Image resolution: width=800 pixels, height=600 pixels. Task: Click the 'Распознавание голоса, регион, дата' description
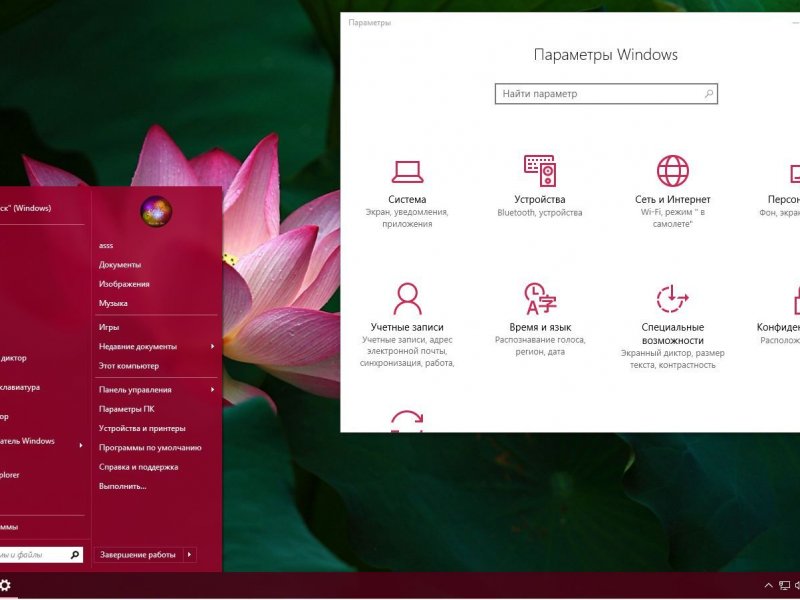click(x=540, y=346)
